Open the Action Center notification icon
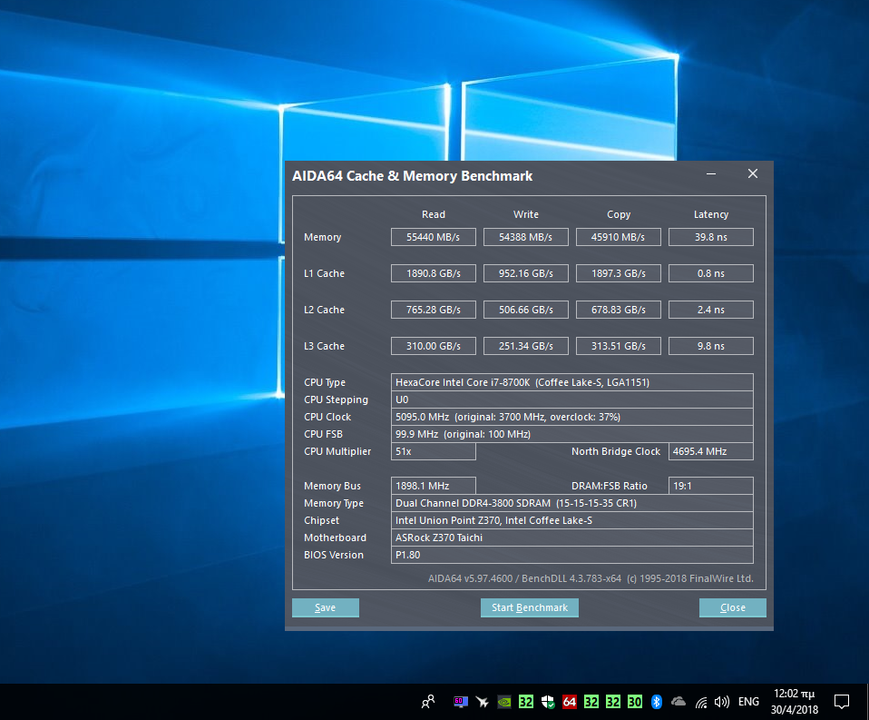Image resolution: width=869 pixels, height=720 pixels. point(841,702)
